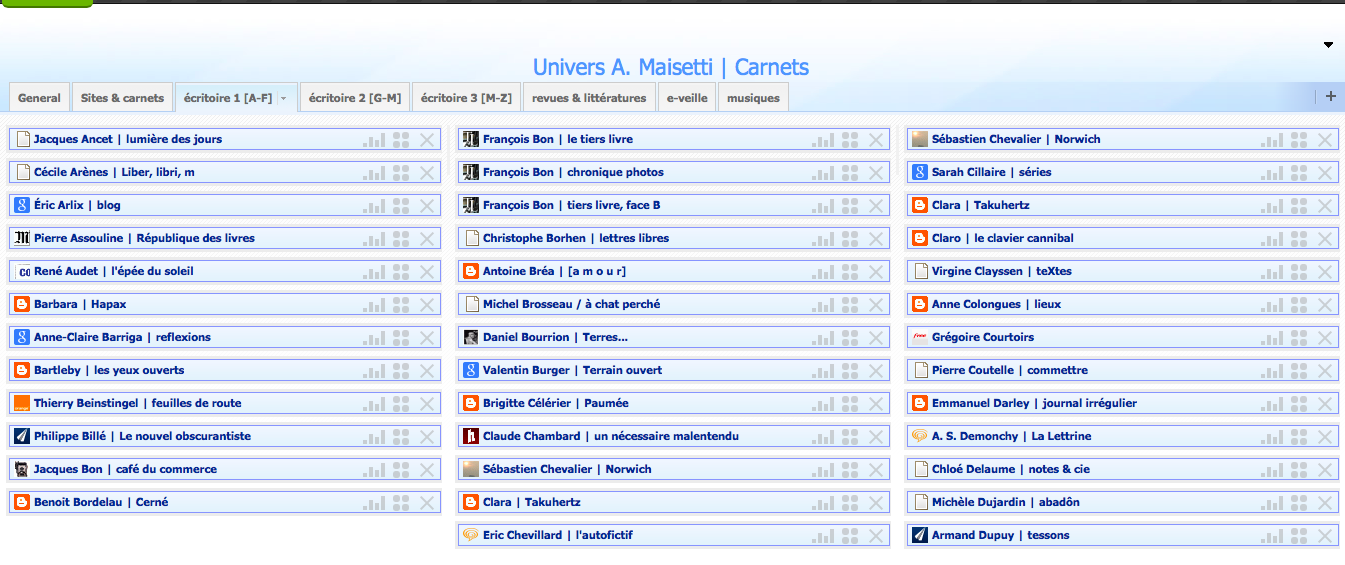
Task: Click the bar chart icon on Jacques Ancet widget
Action: pos(374,140)
